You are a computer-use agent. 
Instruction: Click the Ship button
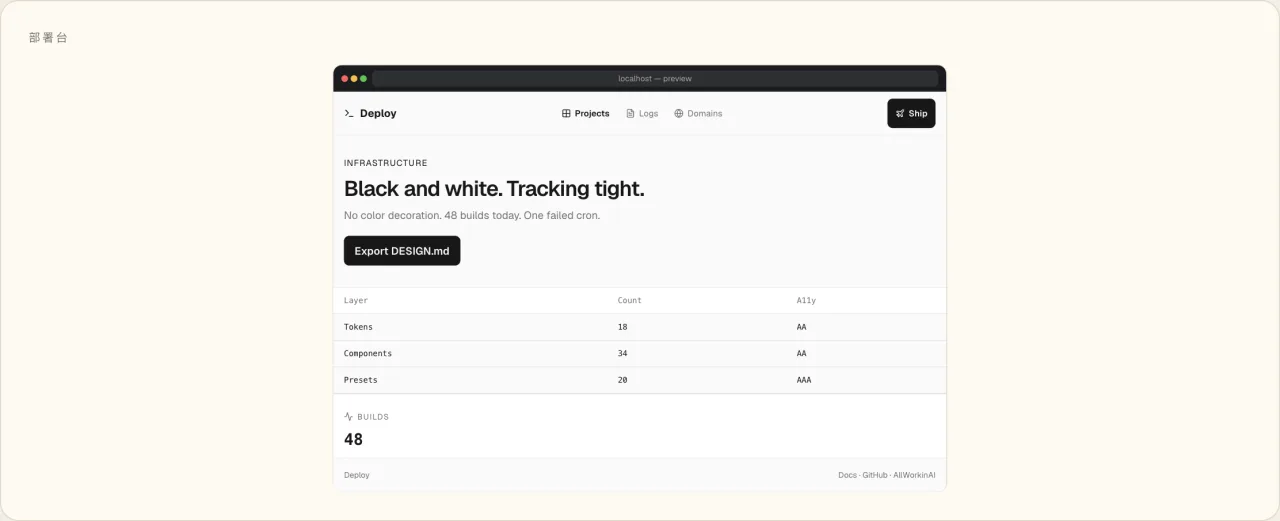[x=911, y=114]
